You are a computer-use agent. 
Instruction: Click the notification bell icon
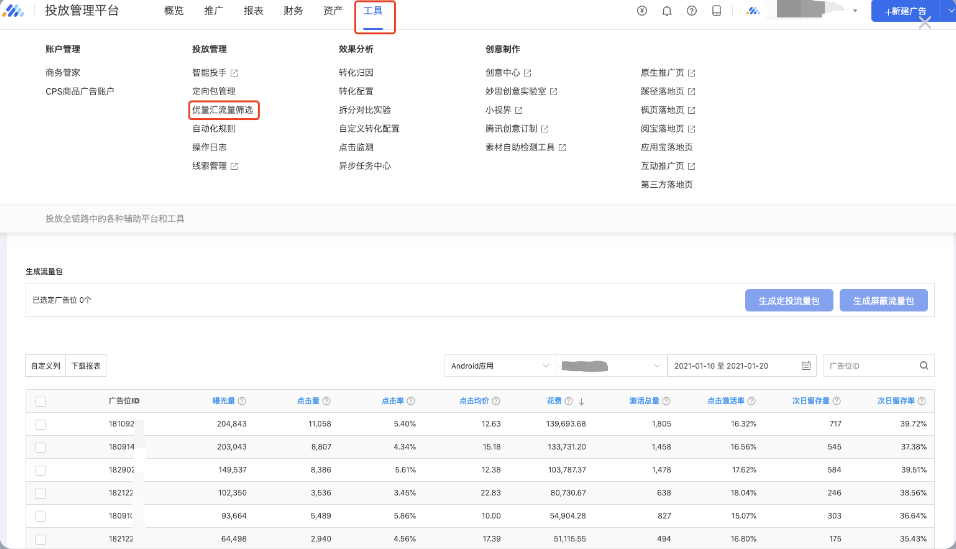tap(667, 11)
